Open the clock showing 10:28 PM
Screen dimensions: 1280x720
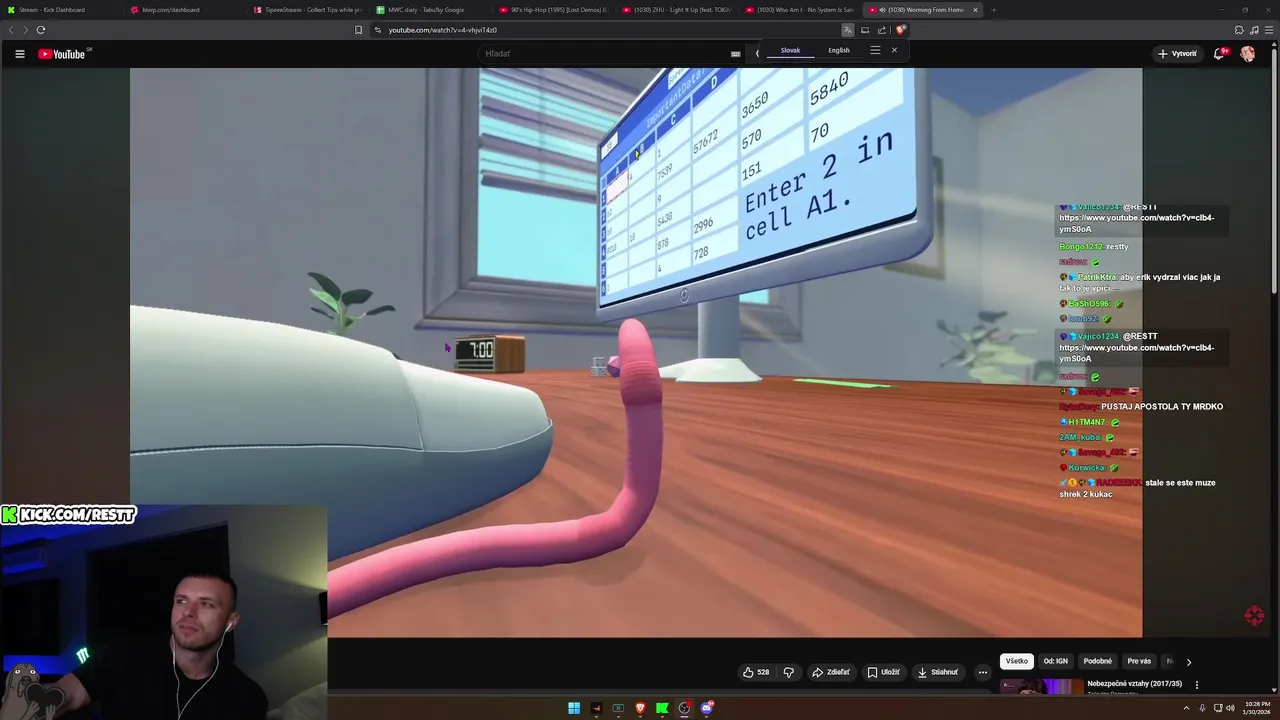pyautogui.click(x=1254, y=708)
